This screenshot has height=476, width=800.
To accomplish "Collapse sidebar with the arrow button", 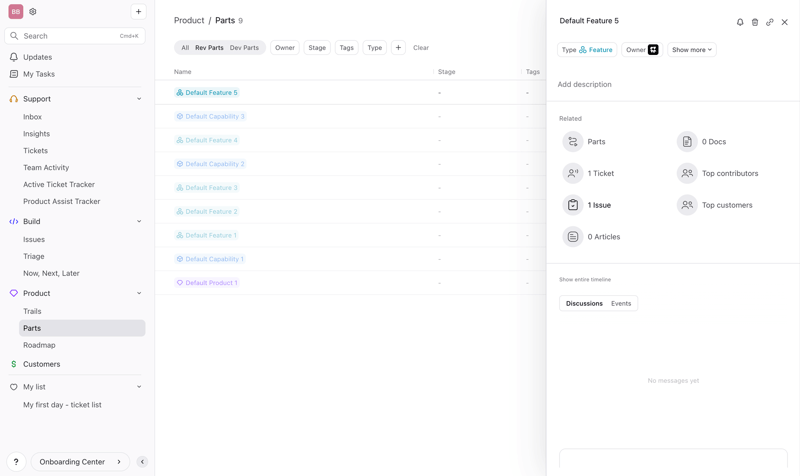I will tap(142, 462).
